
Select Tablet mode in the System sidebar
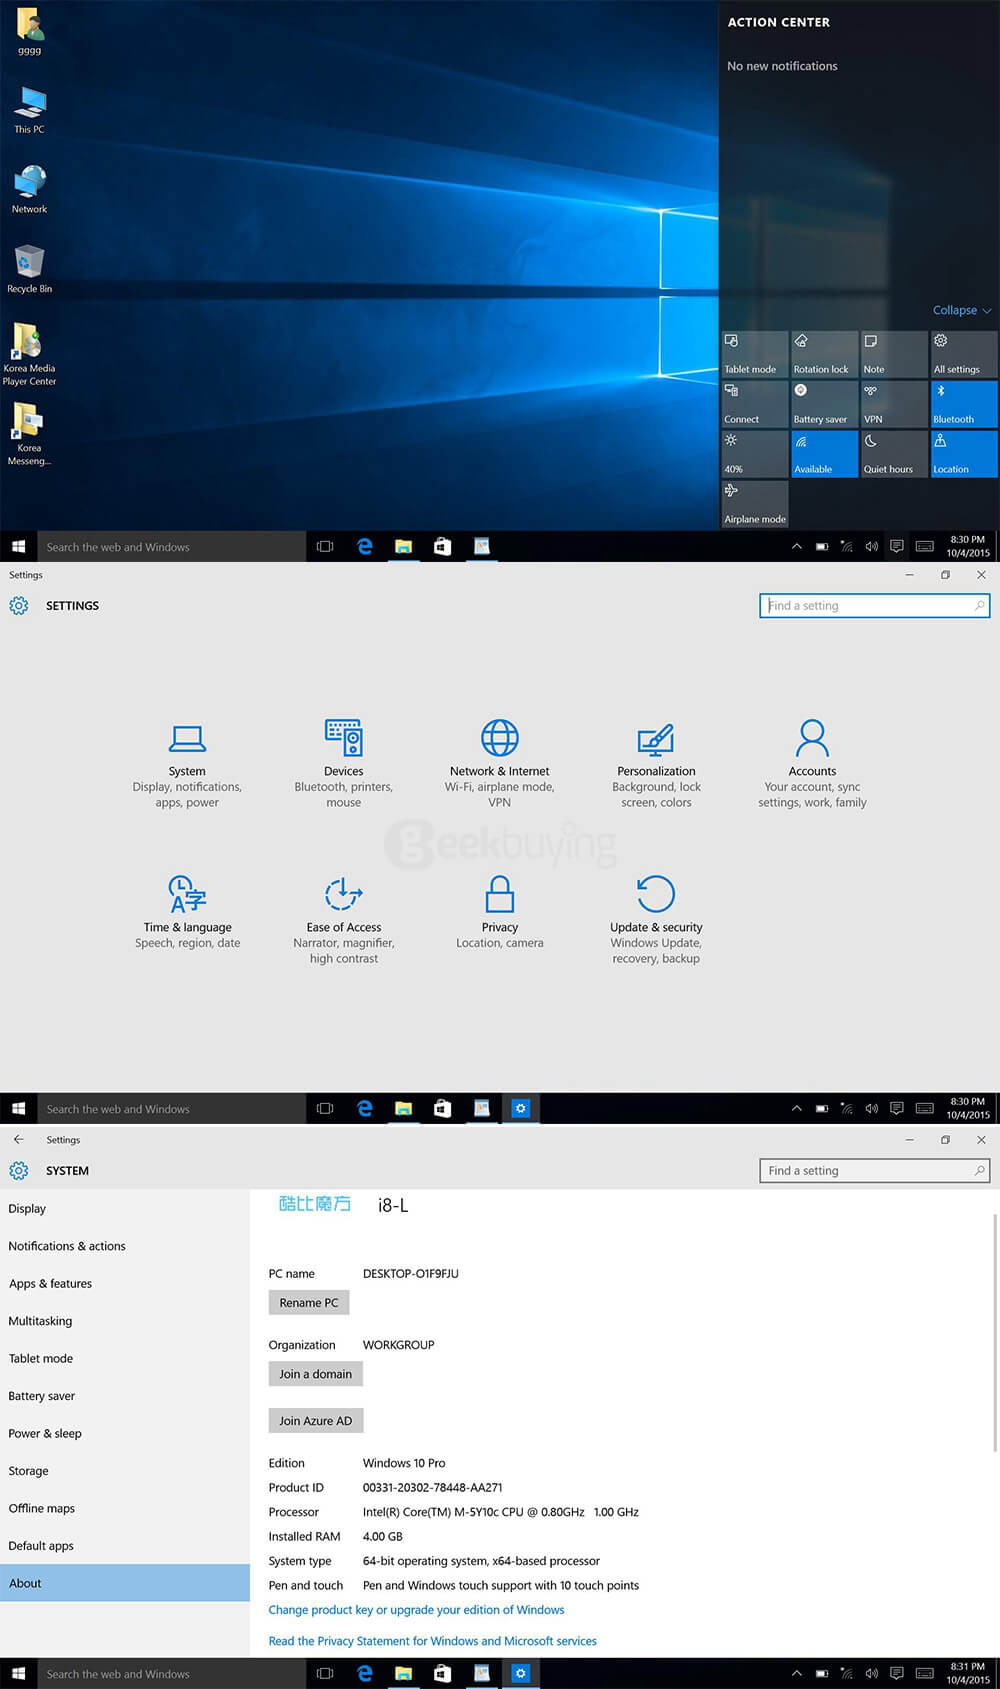(x=125, y=1358)
